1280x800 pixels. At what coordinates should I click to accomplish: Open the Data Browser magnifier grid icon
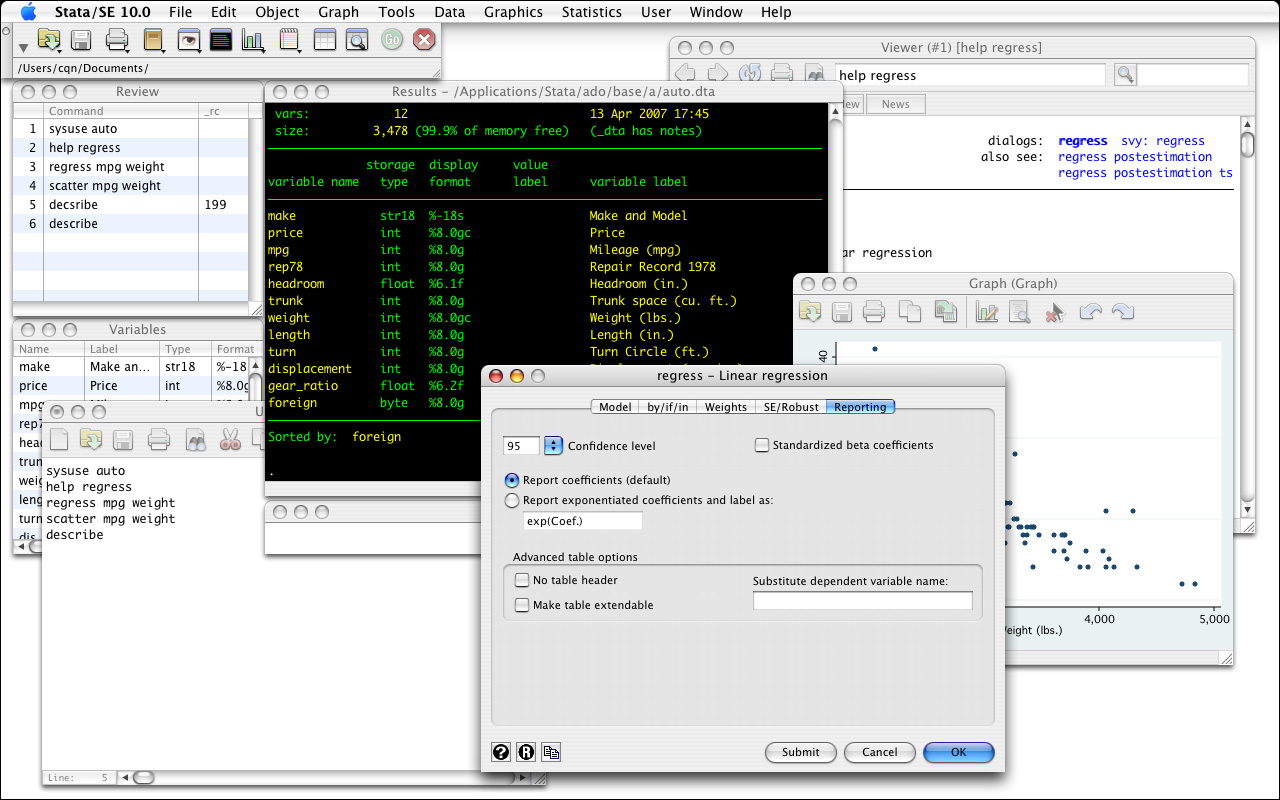click(x=356, y=40)
